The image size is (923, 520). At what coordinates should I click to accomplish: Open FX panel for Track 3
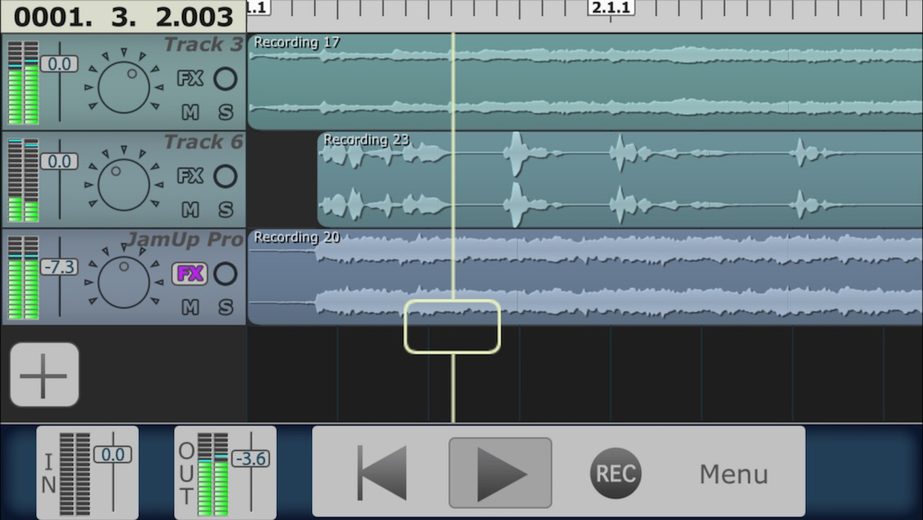click(190, 78)
